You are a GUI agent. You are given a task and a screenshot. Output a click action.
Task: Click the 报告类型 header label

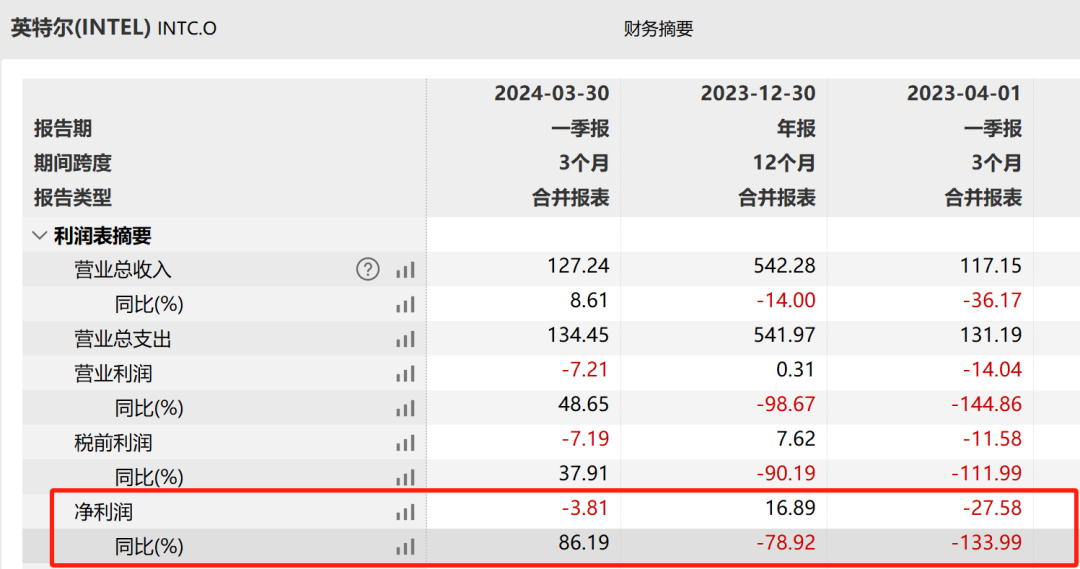pos(73,198)
